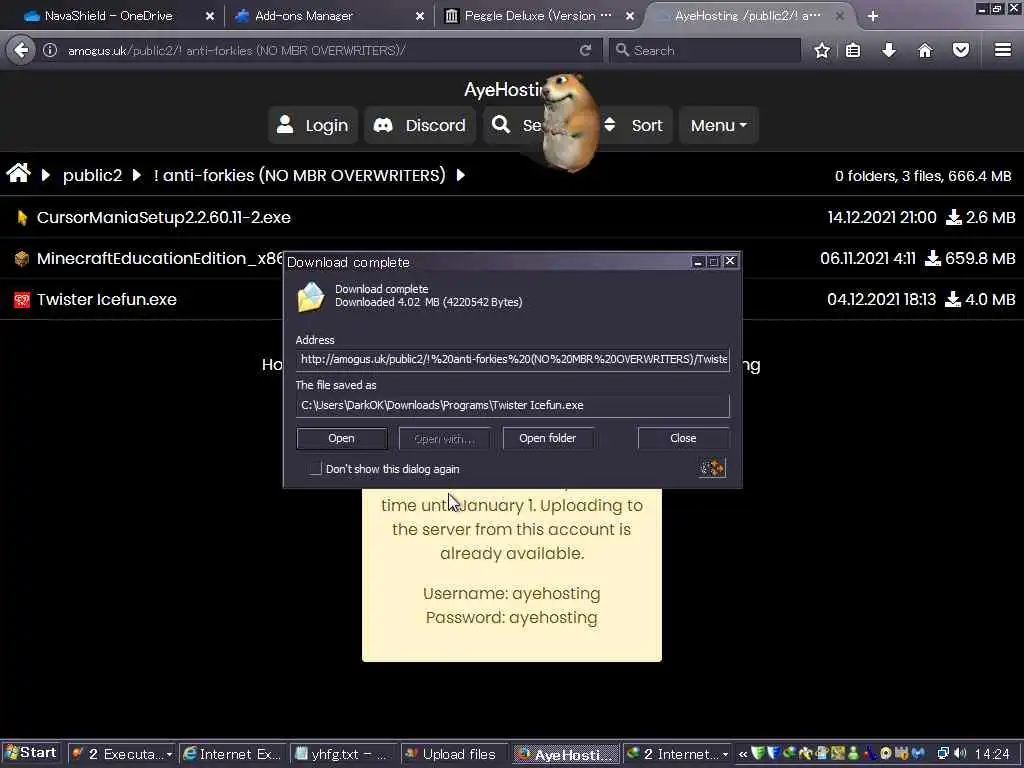Open a new tab with the plus icon
This screenshot has width=1024, height=768.
872,16
